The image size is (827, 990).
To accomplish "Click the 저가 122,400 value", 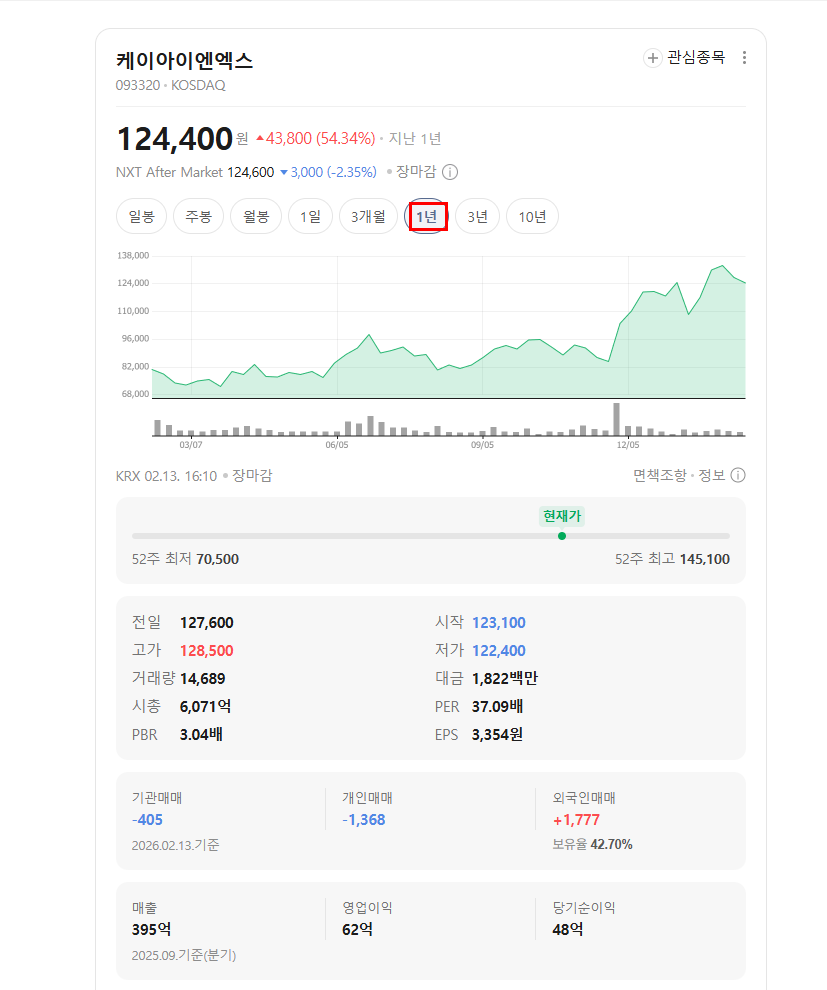I will pyautogui.click(x=499, y=650).
